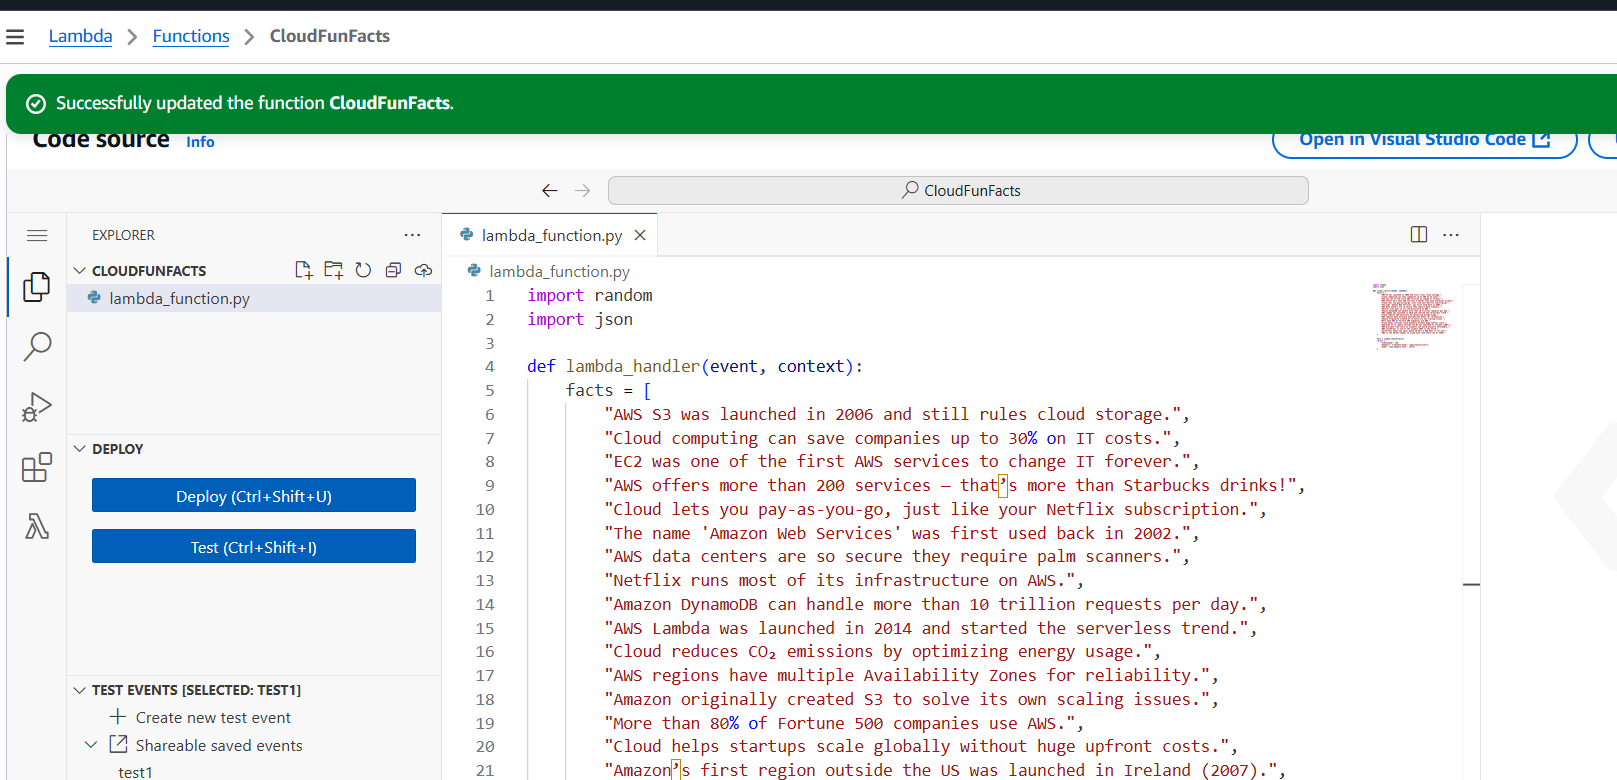Collapse all folders in Explorer
The height and width of the screenshot is (780, 1617).
(394, 270)
